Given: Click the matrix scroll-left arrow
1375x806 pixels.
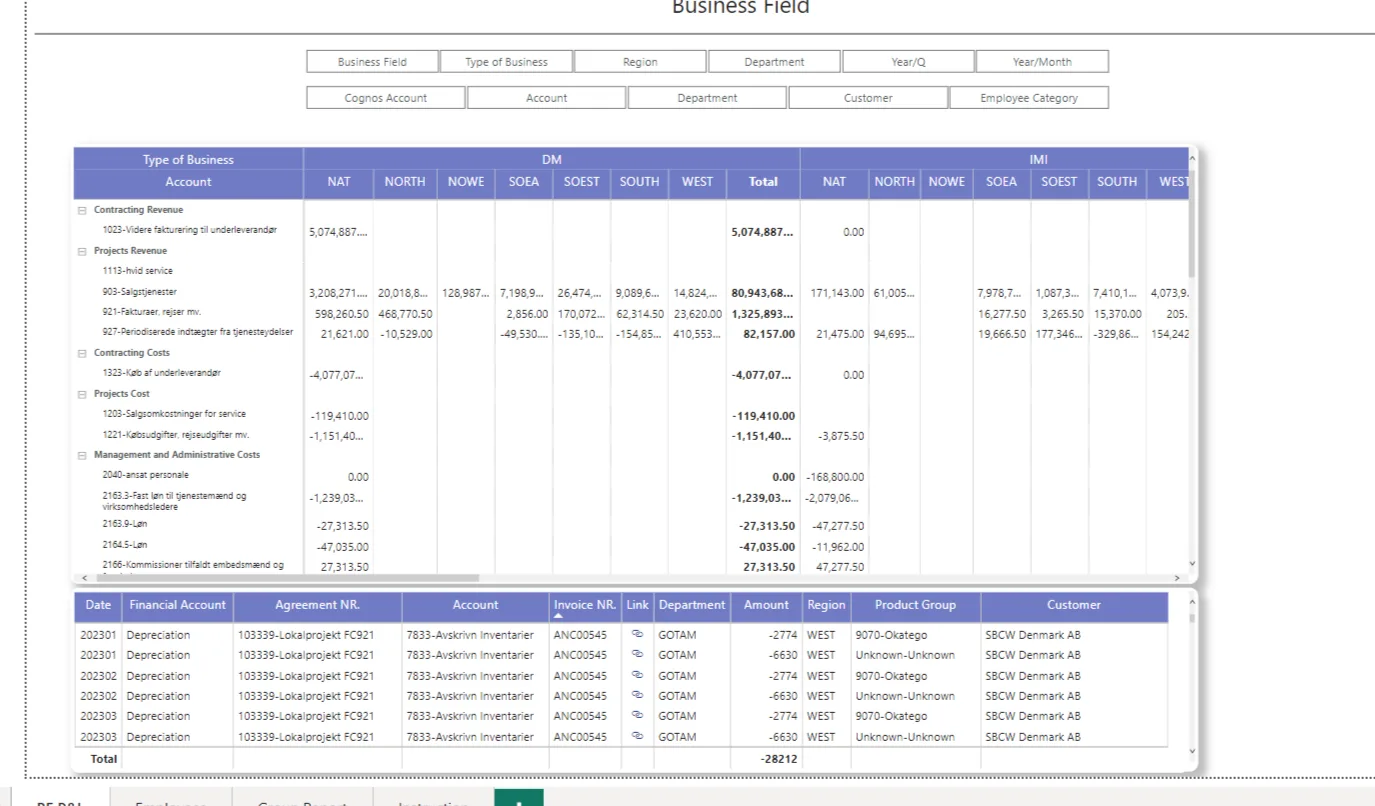Looking at the screenshot, I should [83, 578].
